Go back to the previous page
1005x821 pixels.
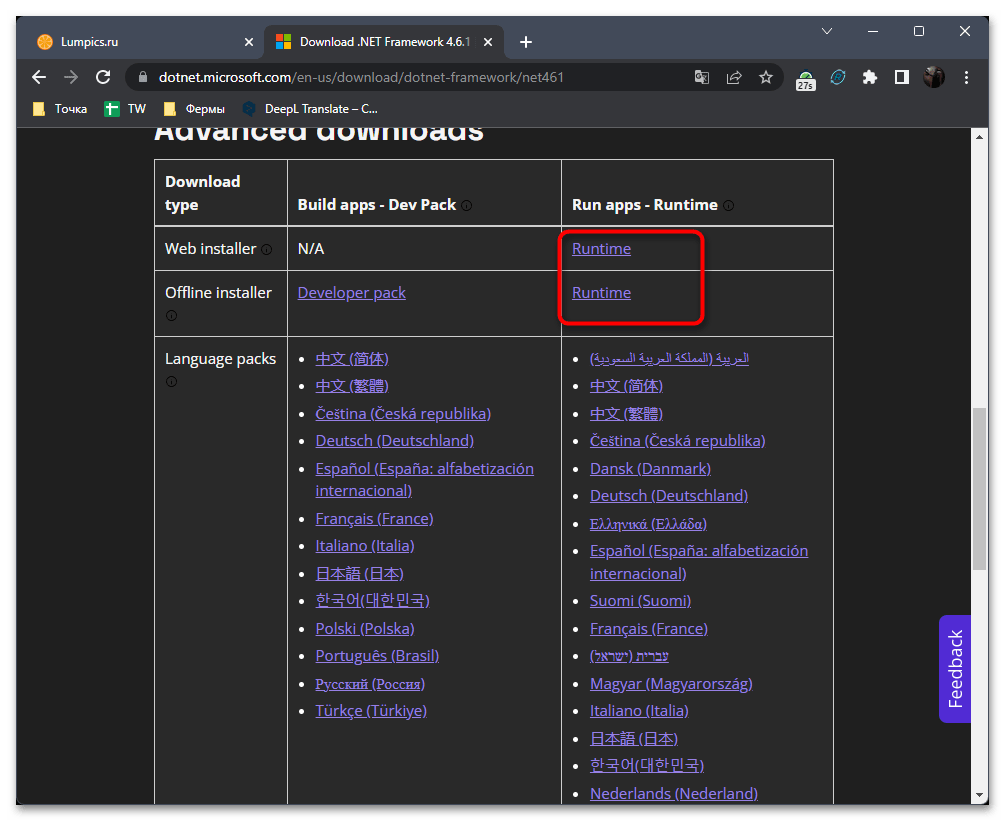(39, 78)
